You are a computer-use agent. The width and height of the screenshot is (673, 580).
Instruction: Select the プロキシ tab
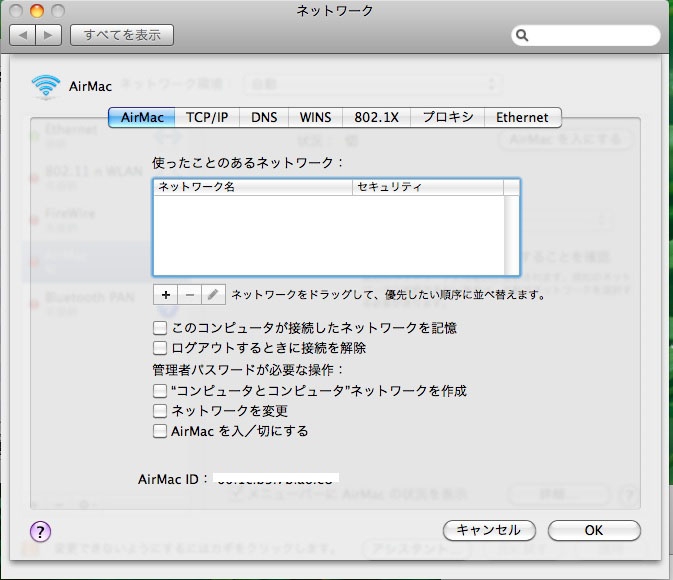[447, 117]
